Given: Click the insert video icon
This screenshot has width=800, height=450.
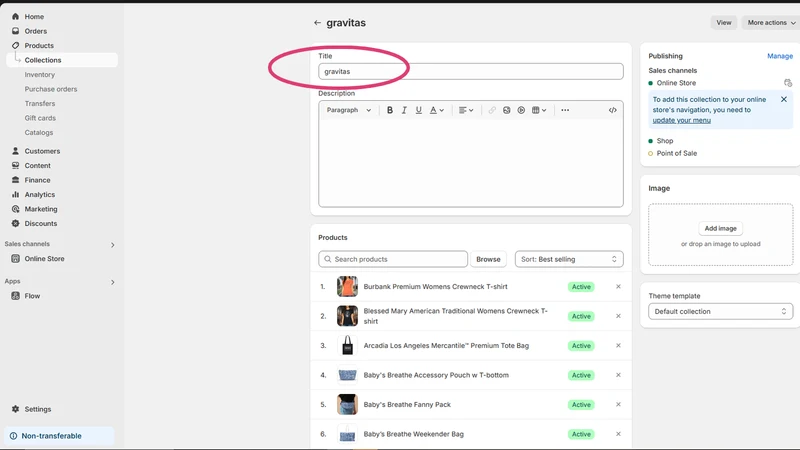Looking at the screenshot, I should point(521,110).
